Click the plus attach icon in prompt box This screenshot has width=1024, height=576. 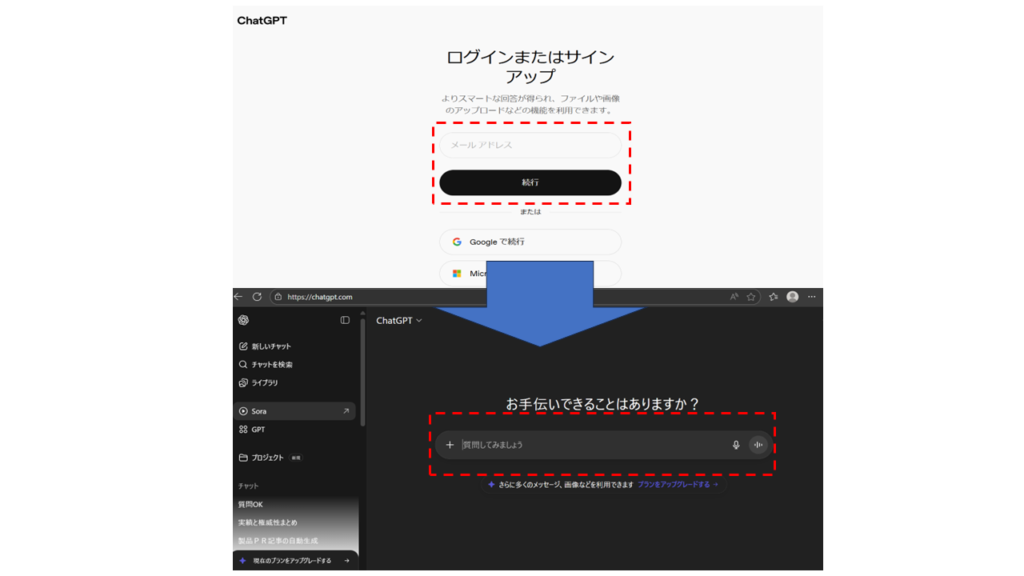tap(449, 445)
